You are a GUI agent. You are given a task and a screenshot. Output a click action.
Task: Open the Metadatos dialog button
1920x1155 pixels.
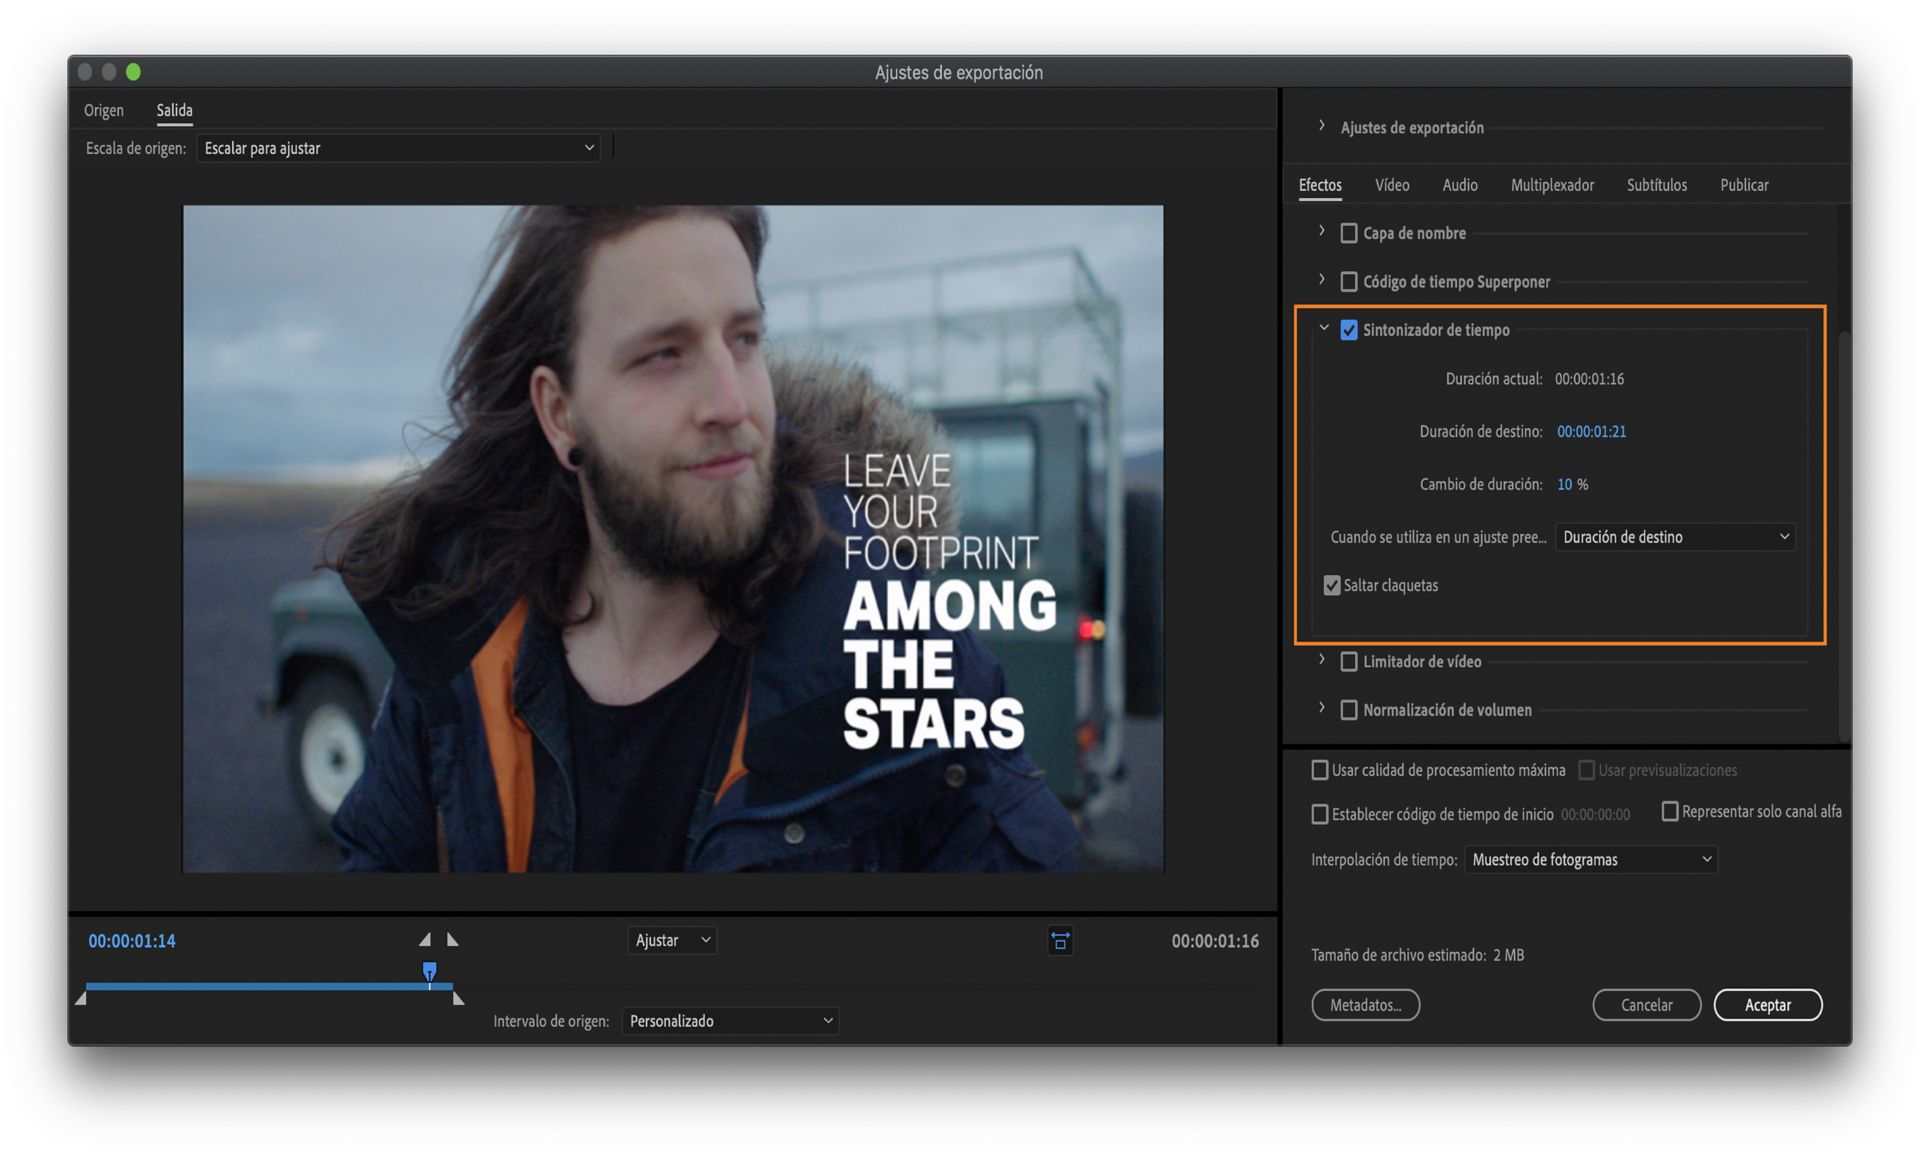pyautogui.click(x=1365, y=1005)
